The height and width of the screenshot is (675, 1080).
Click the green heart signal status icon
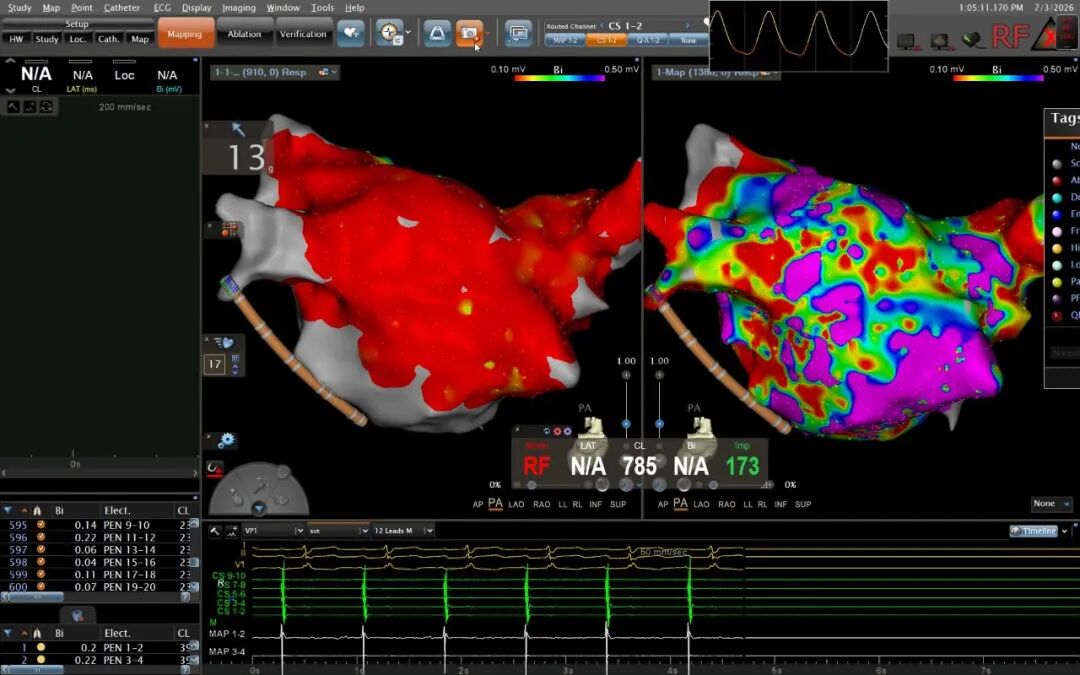pos(973,41)
